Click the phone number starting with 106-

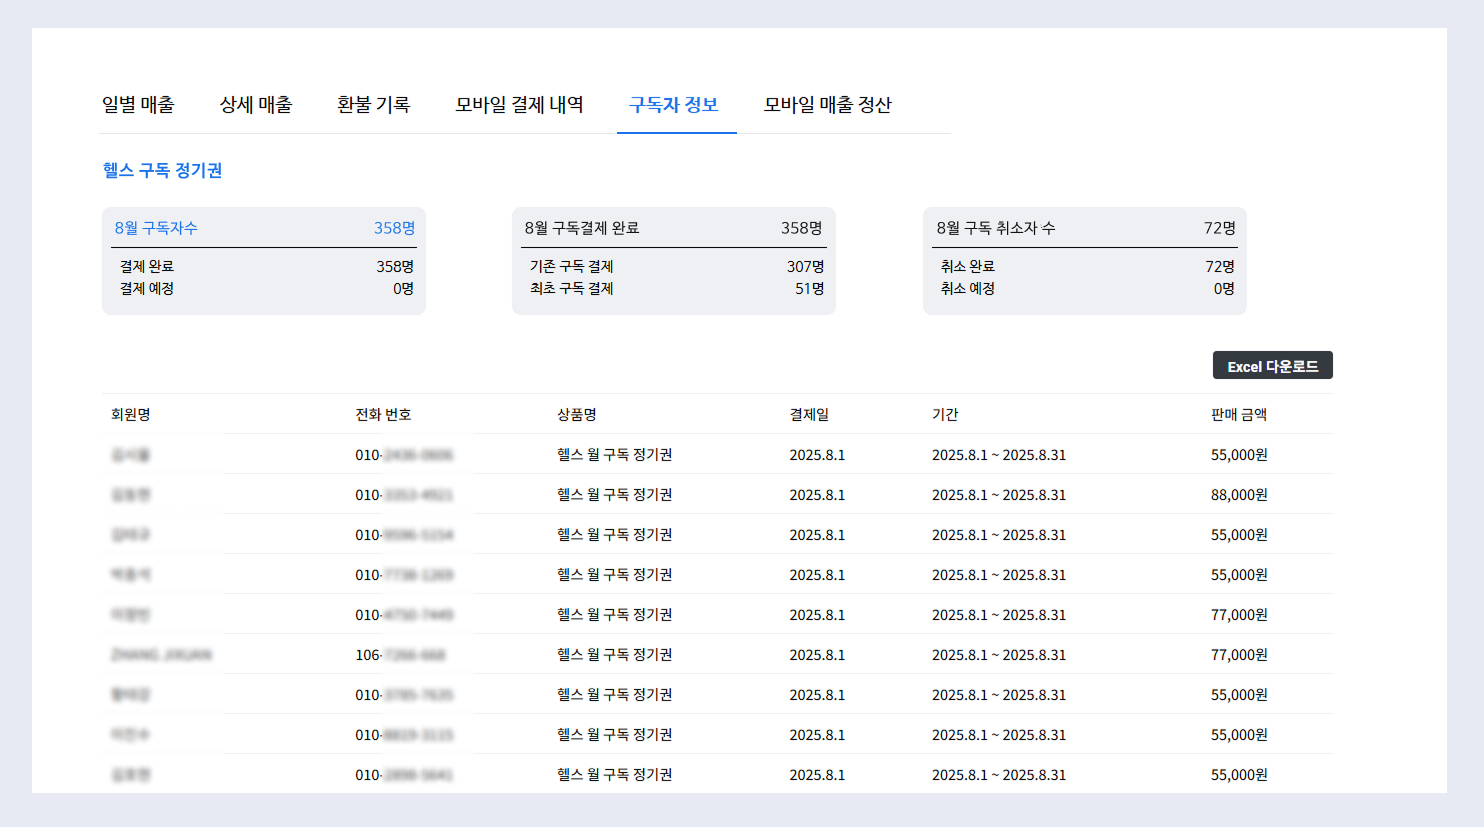[400, 654]
